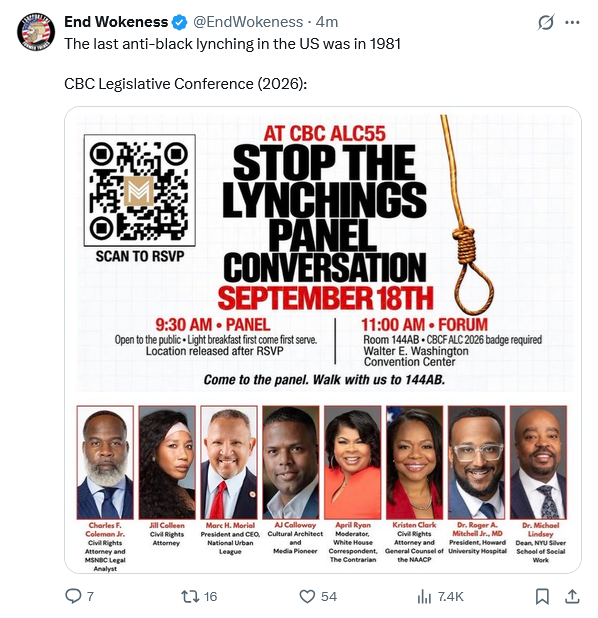Click the noose graphic on flyer
This screenshot has width=598, height=618.
pyautogui.click(x=468, y=215)
